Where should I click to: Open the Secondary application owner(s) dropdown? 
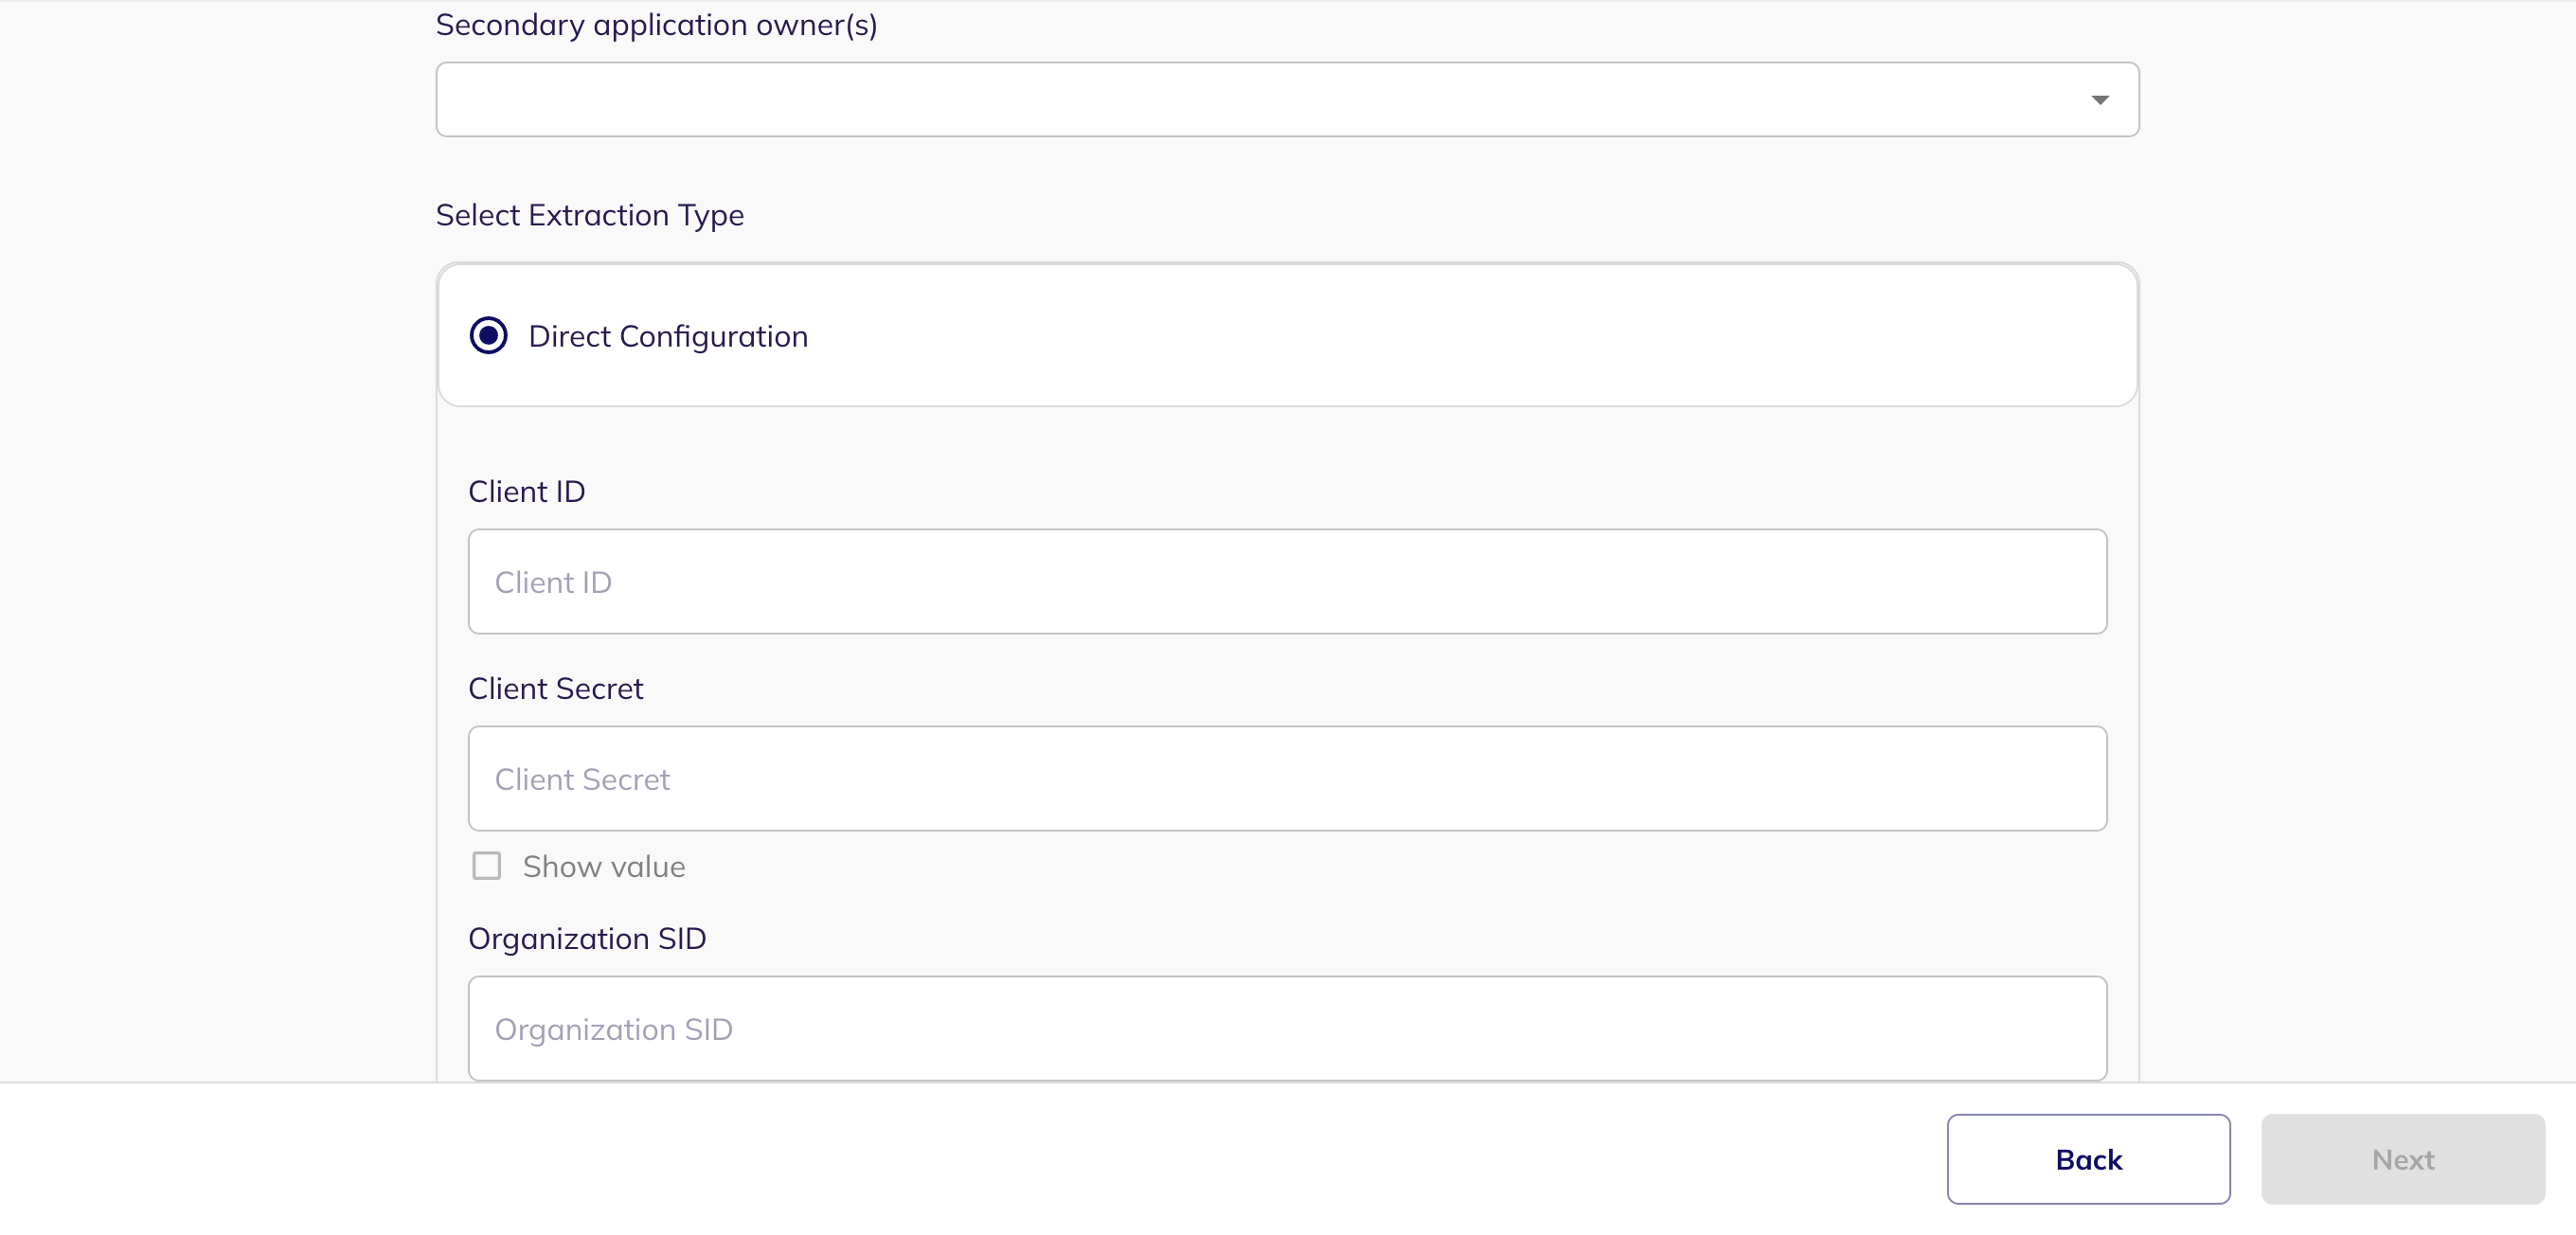1287,99
